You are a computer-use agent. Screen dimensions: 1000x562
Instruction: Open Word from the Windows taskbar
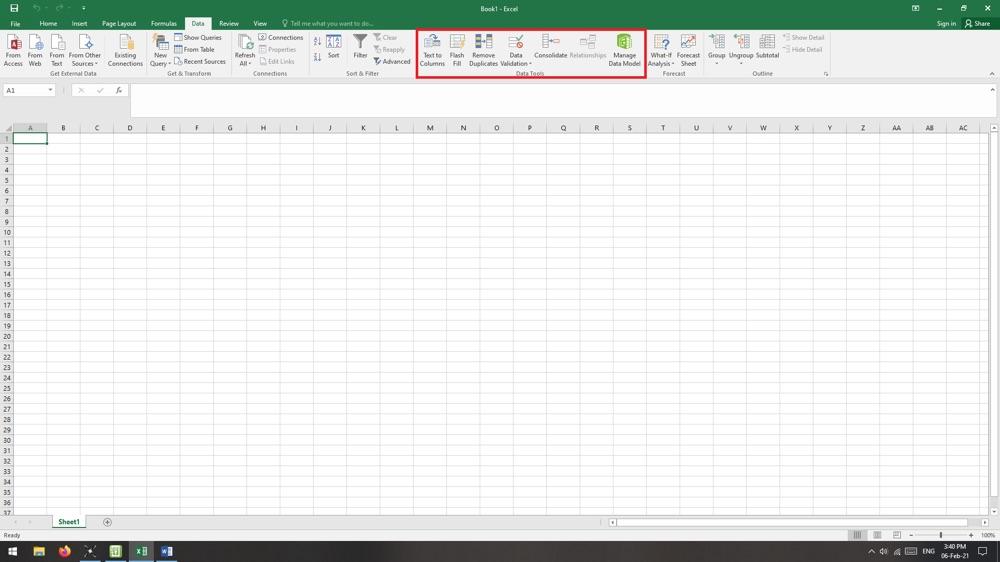tap(167, 551)
